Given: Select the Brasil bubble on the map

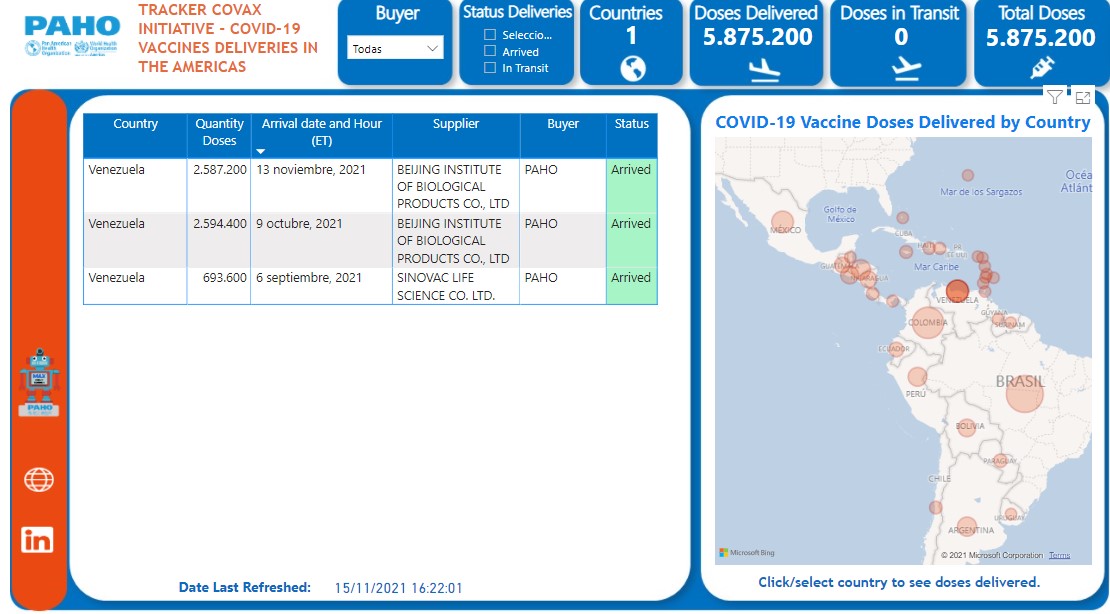Looking at the screenshot, I should click(1024, 393).
